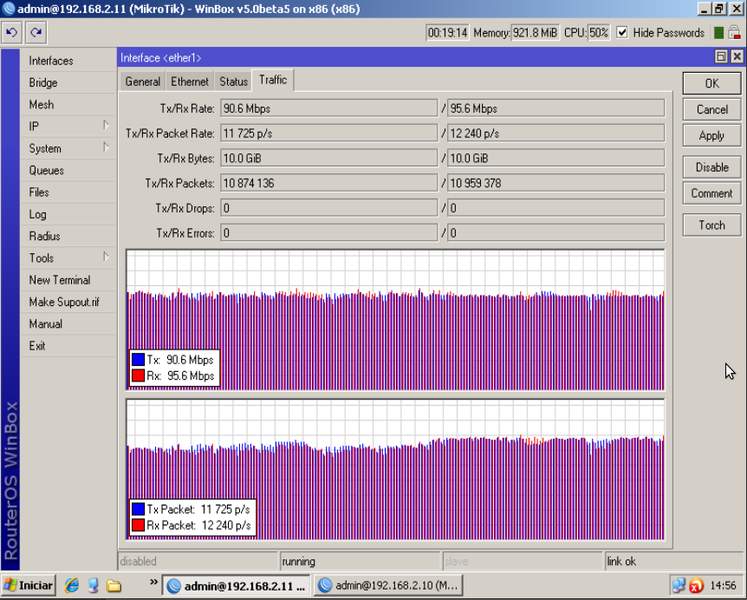Click Rx Packets field 10 959 378
747x600 pixels.
pyautogui.click(x=555, y=183)
